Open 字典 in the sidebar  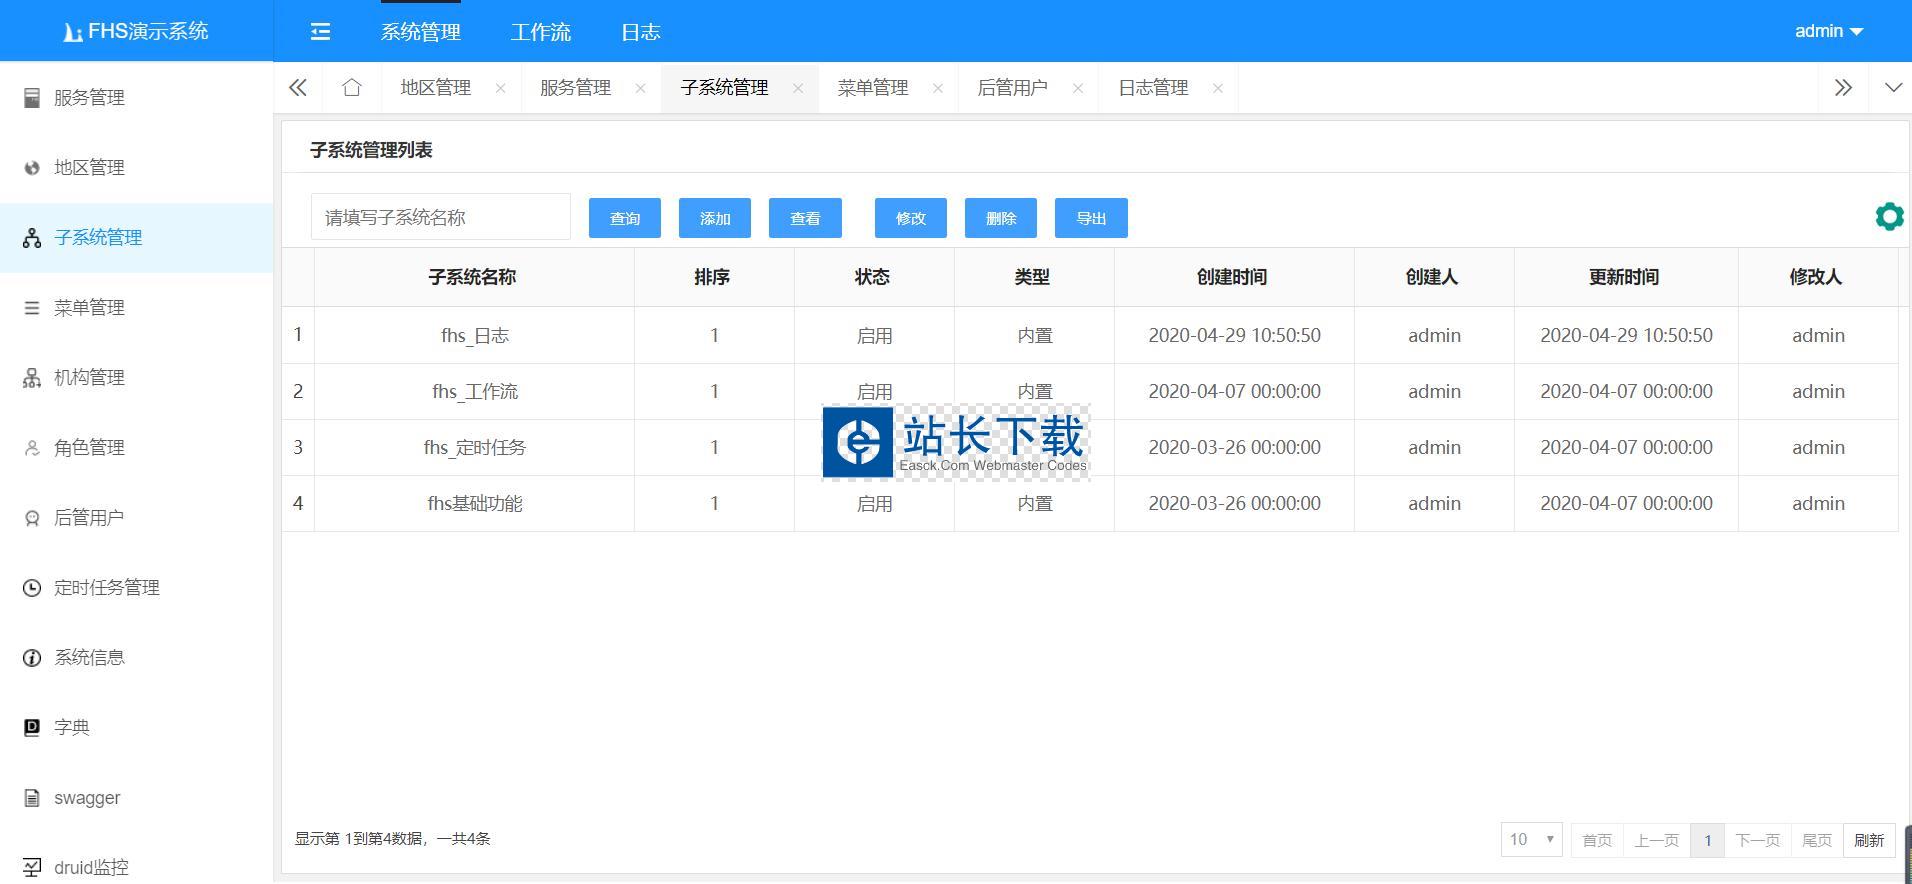coord(72,728)
